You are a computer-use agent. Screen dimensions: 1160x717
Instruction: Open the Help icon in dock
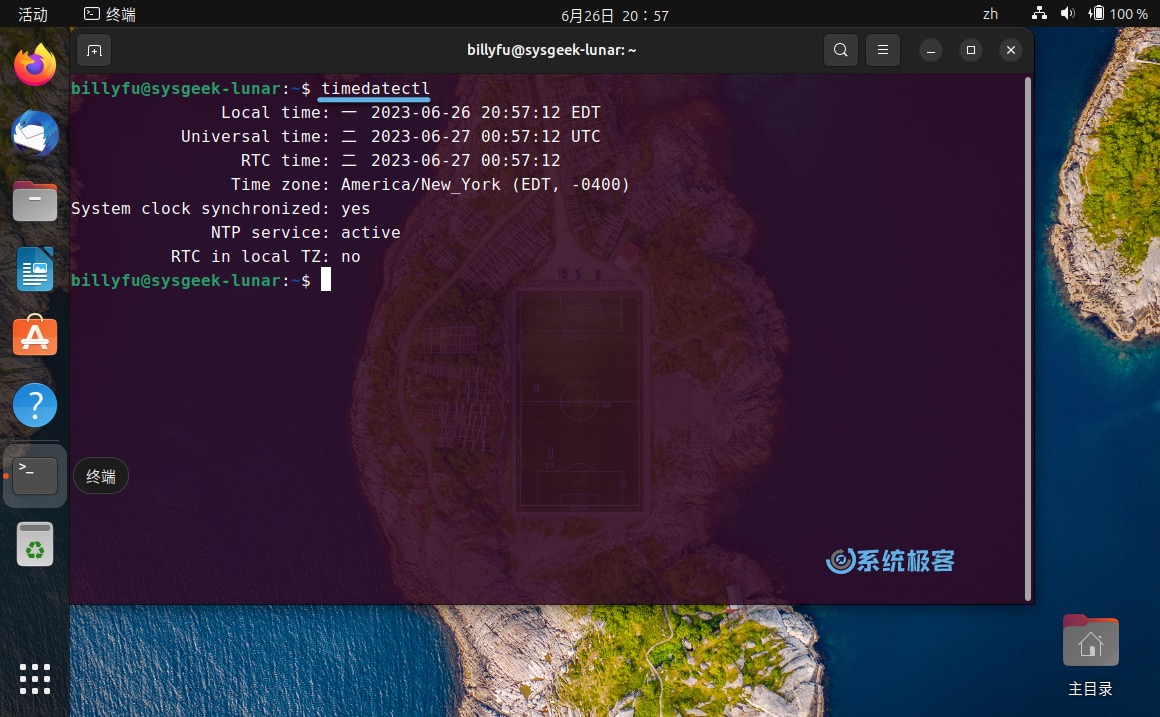(35, 405)
